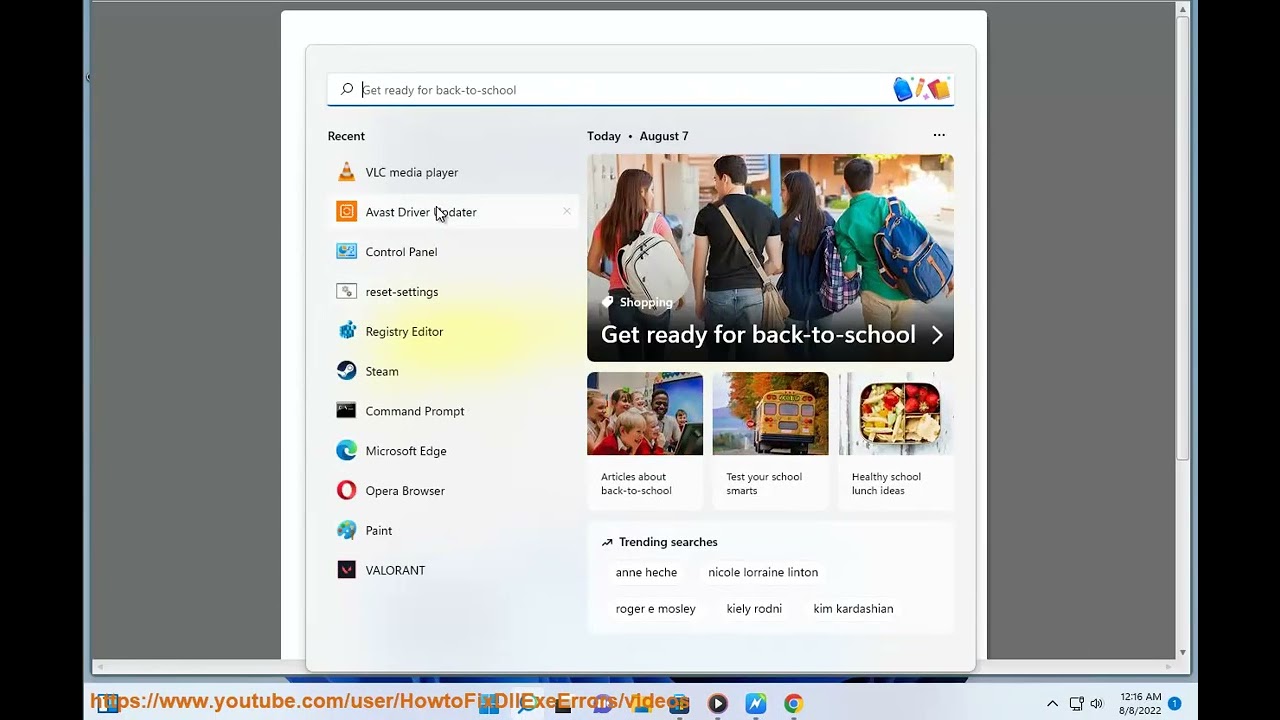Search trending term roger e mosley

coord(655,608)
